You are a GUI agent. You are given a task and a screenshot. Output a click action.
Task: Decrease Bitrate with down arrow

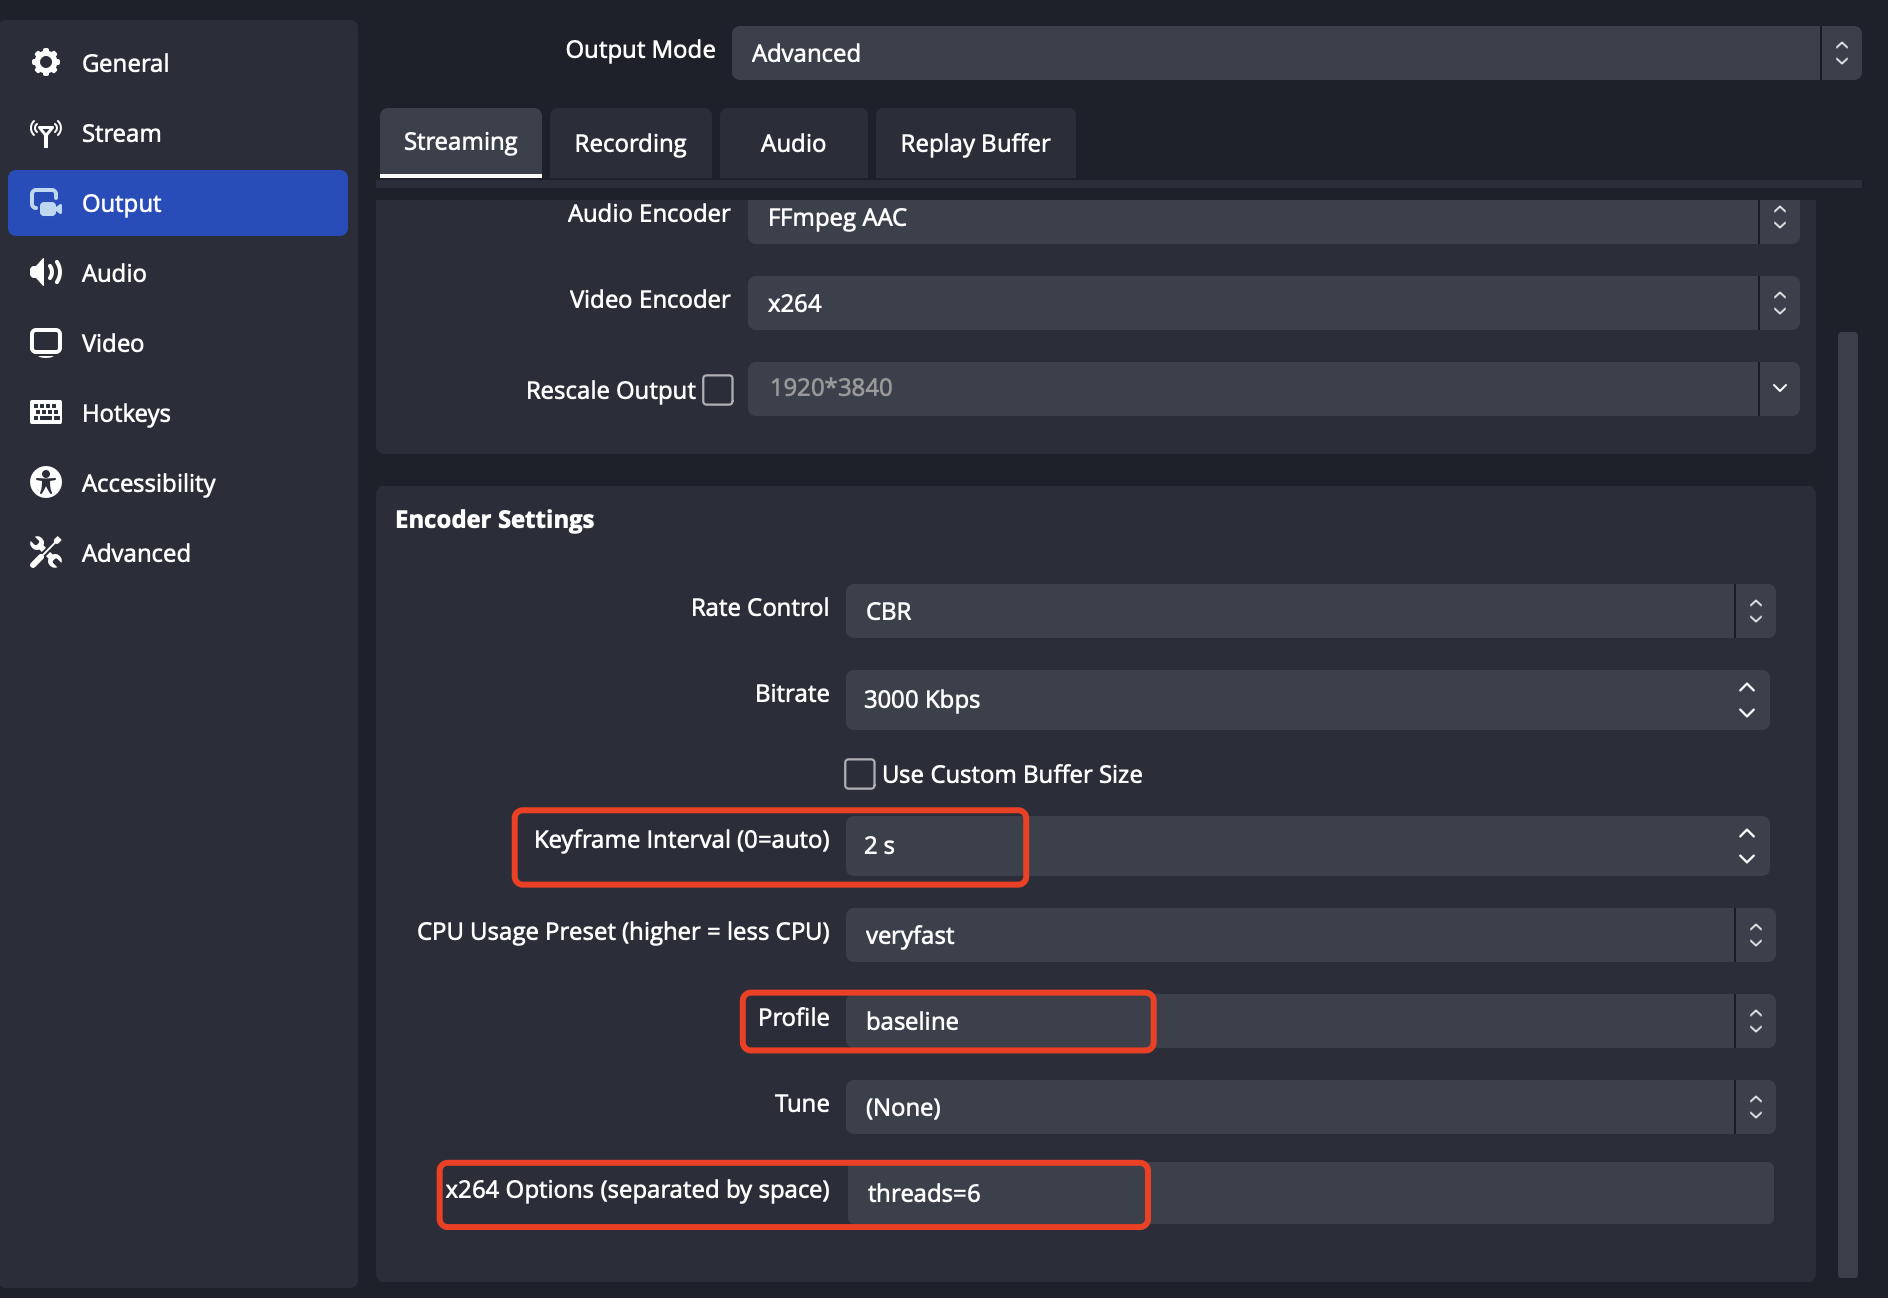1747,713
